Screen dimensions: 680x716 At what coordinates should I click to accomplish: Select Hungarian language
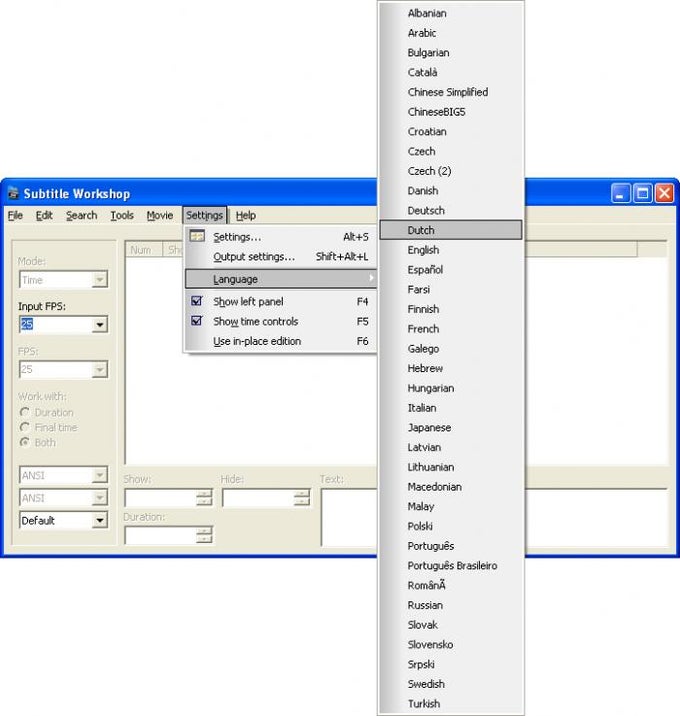451,388
